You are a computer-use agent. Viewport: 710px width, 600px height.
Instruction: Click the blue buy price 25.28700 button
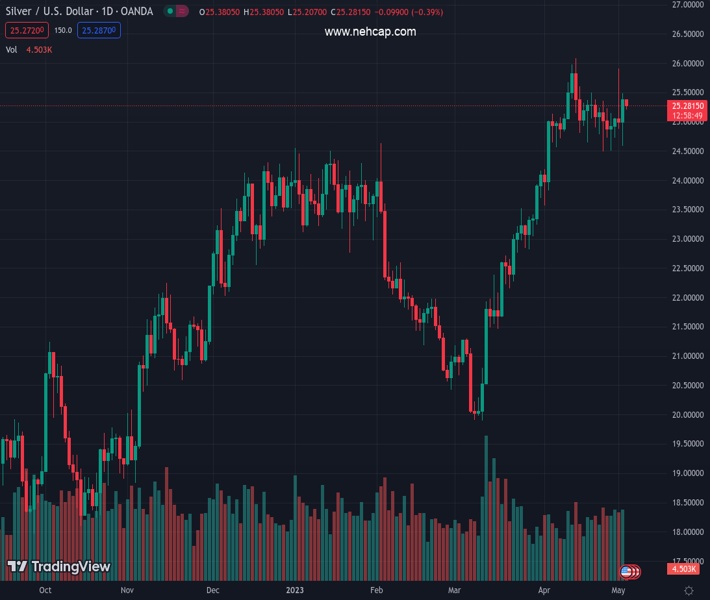[100, 31]
